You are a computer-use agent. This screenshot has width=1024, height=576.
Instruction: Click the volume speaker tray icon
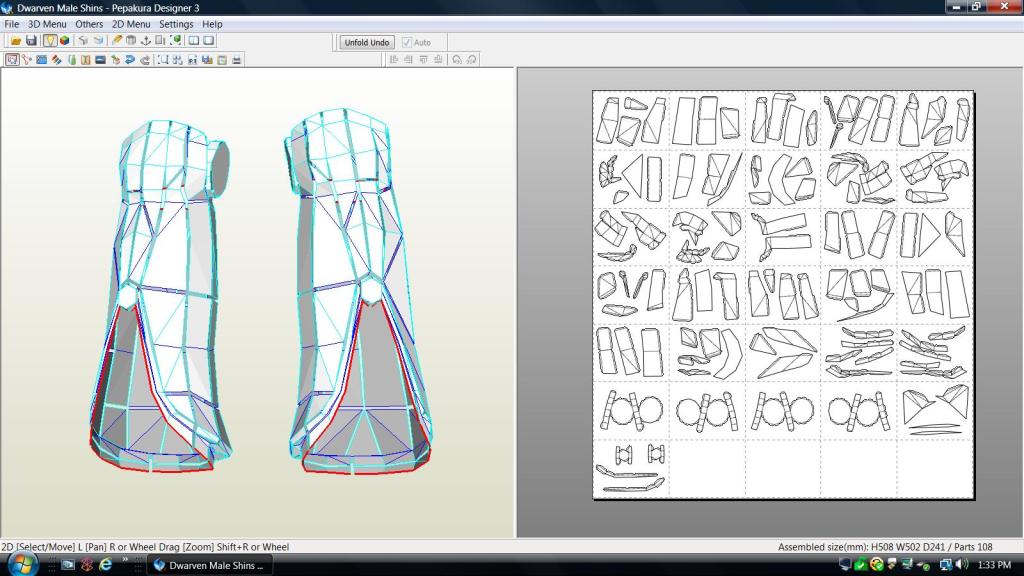click(x=963, y=565)
